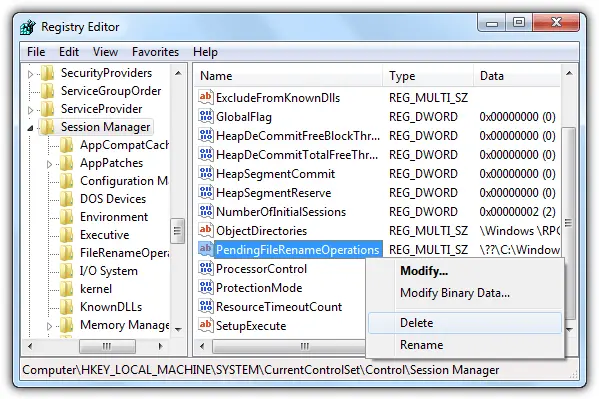Click the SecurityProviders folder icon
Viewport: 599px width, 399px height.
[48, 73]
